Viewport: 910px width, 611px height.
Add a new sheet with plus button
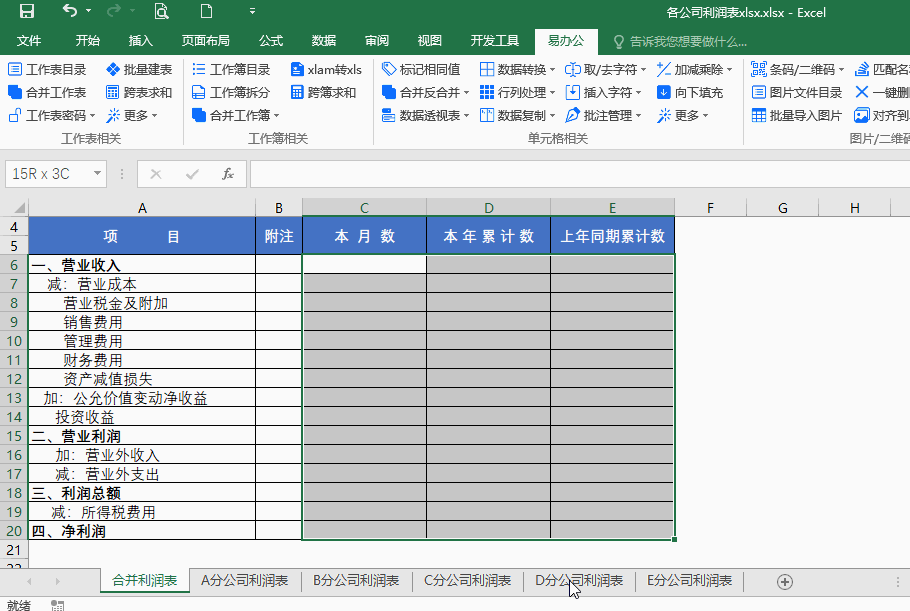click(785, 581)
